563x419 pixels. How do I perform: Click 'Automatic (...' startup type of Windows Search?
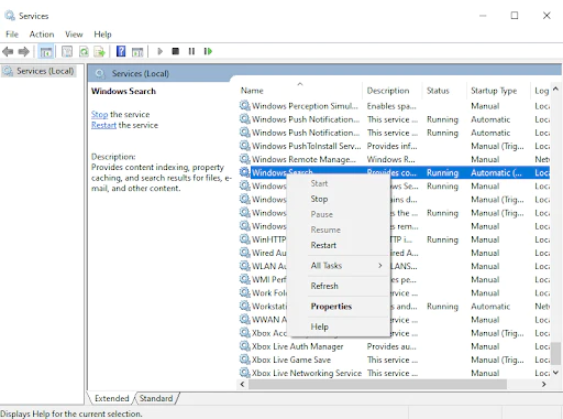coord(496,173)
